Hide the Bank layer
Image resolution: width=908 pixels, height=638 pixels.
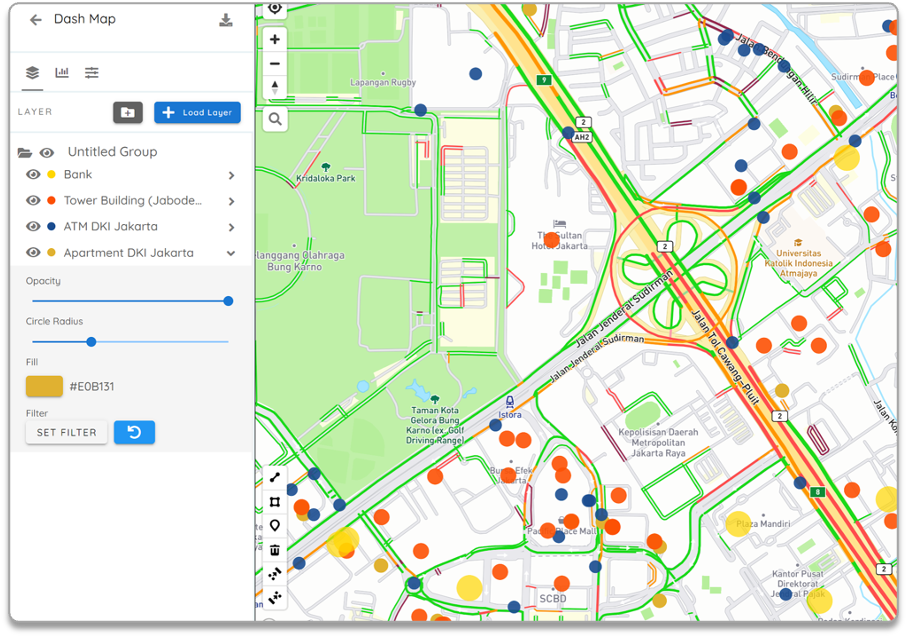click(34, 175)
